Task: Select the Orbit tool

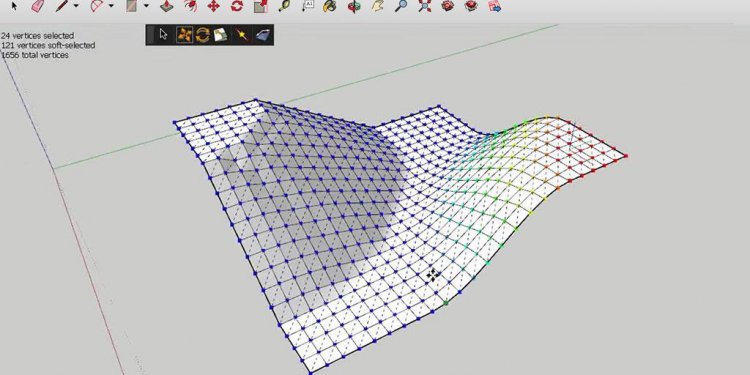Action: pyautogui.click(x=354, y=6)
